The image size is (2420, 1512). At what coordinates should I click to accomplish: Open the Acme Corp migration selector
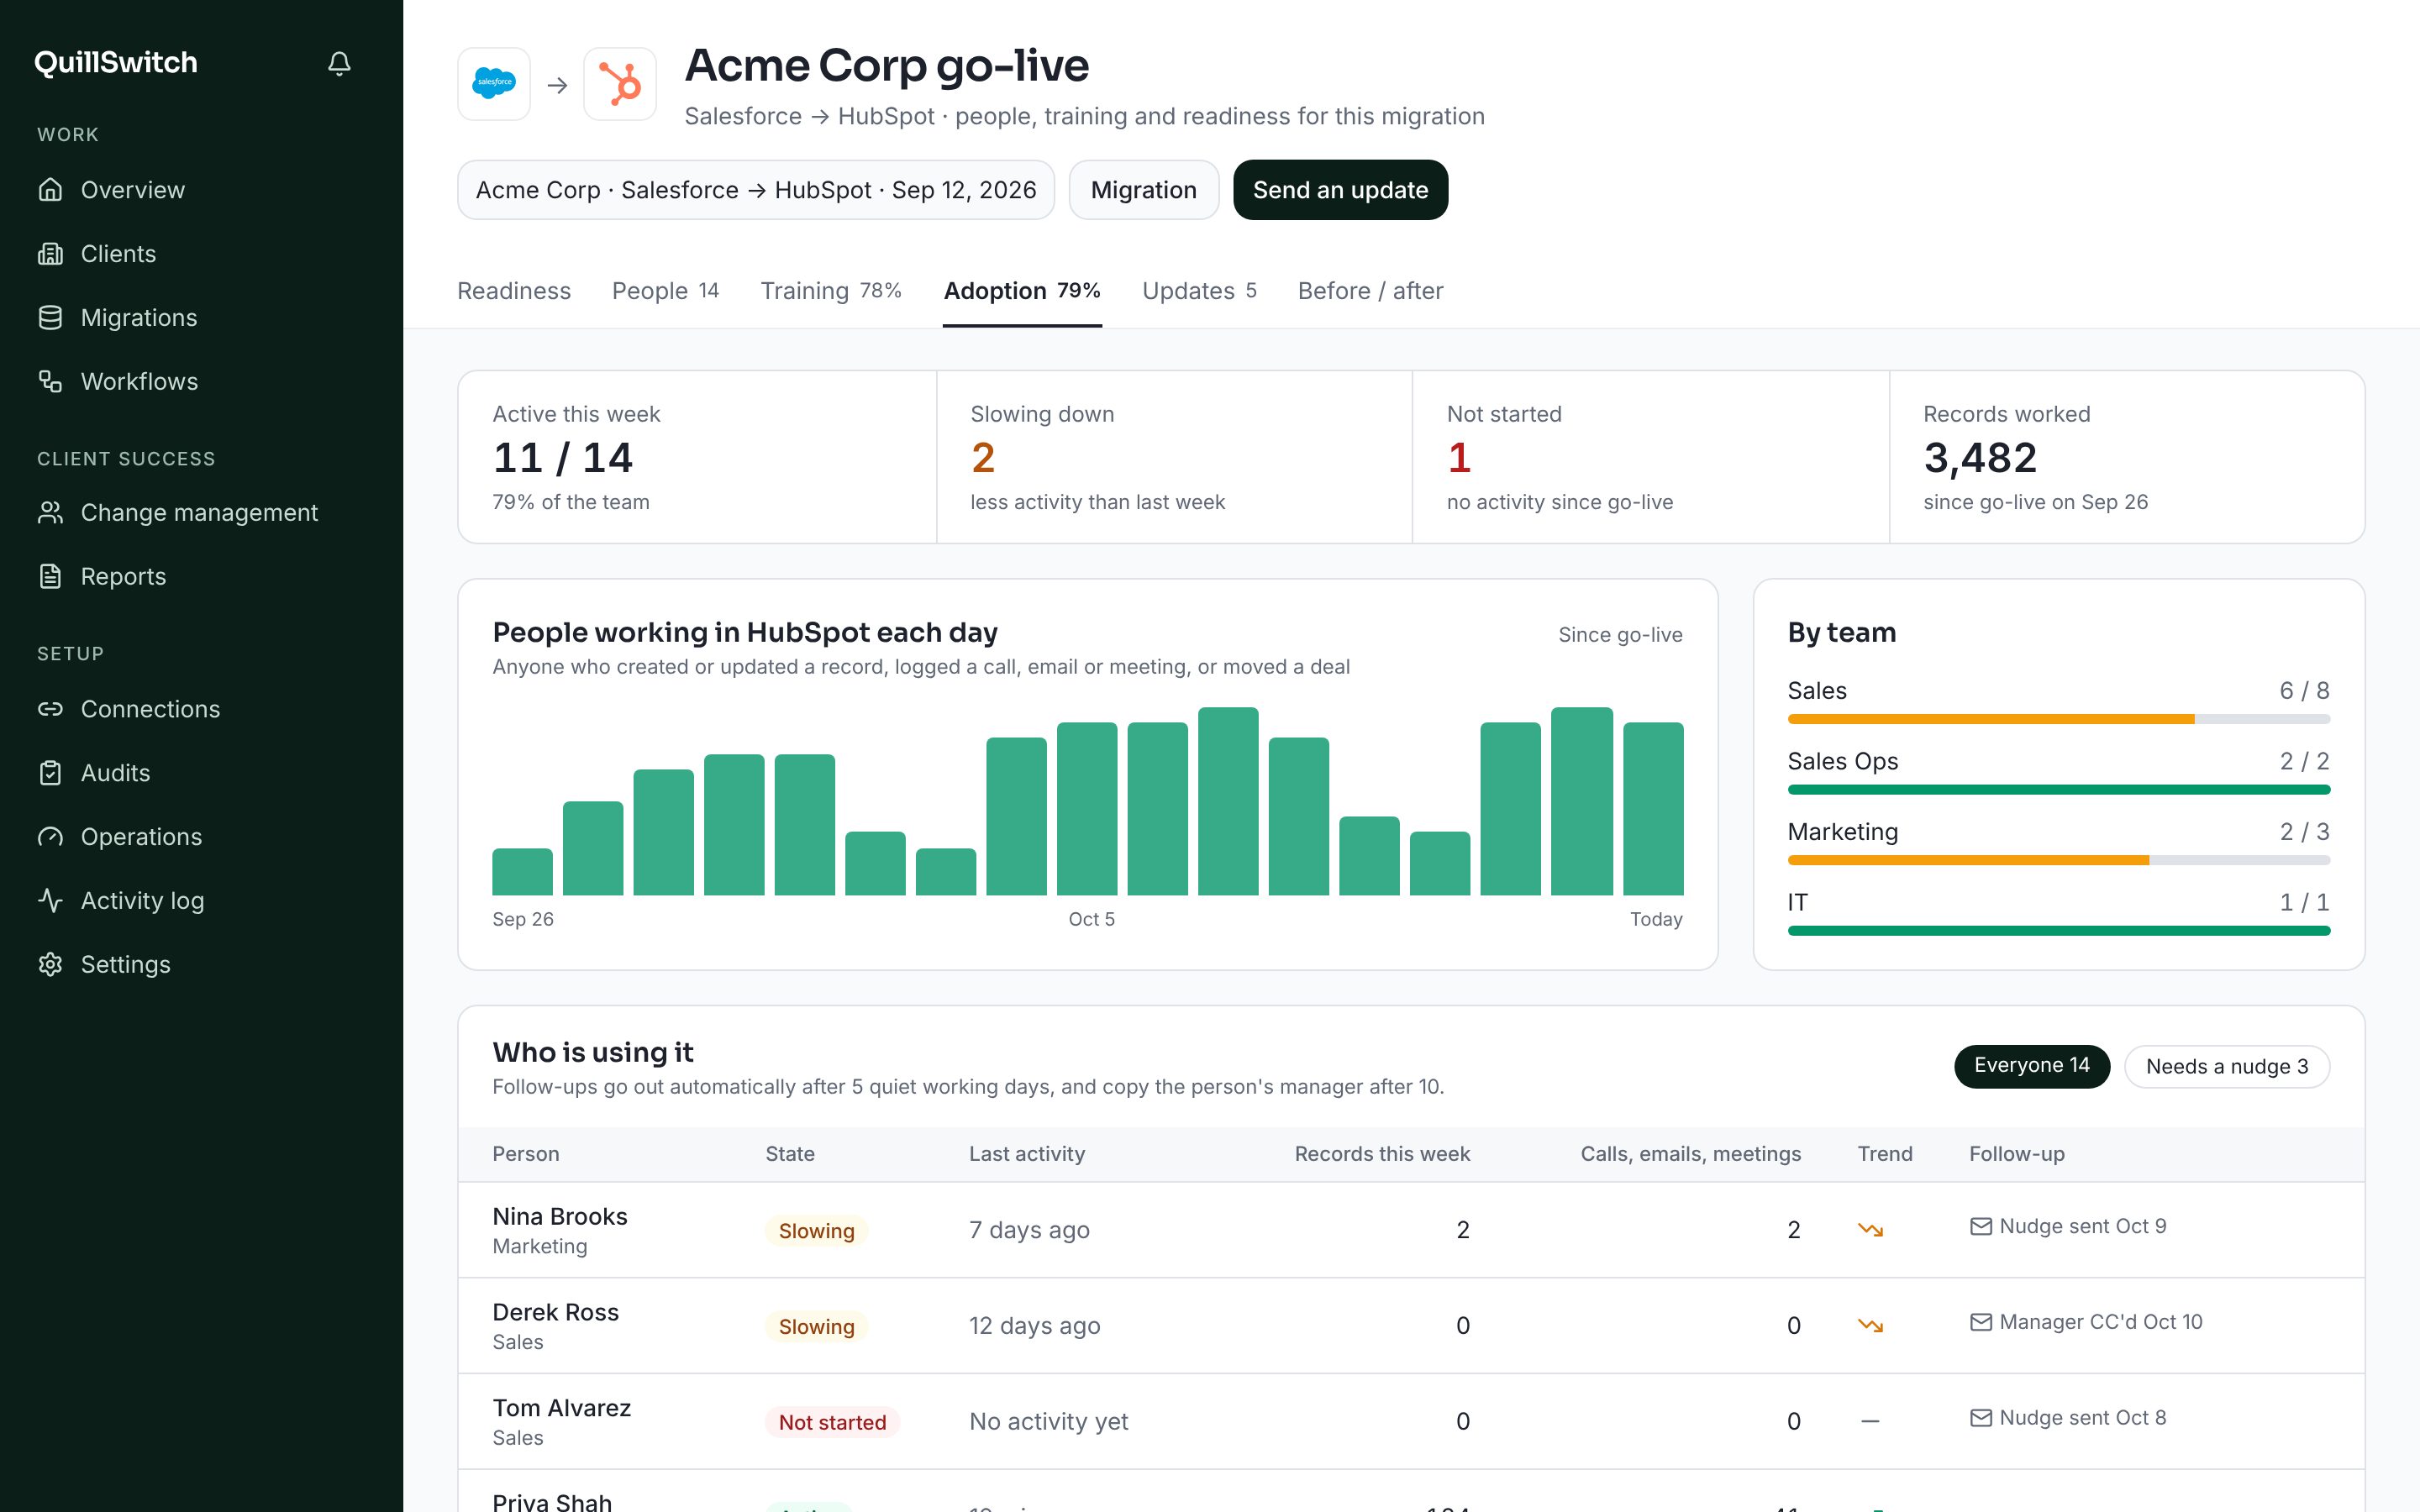pyautogui.click(x=756, y=190)
